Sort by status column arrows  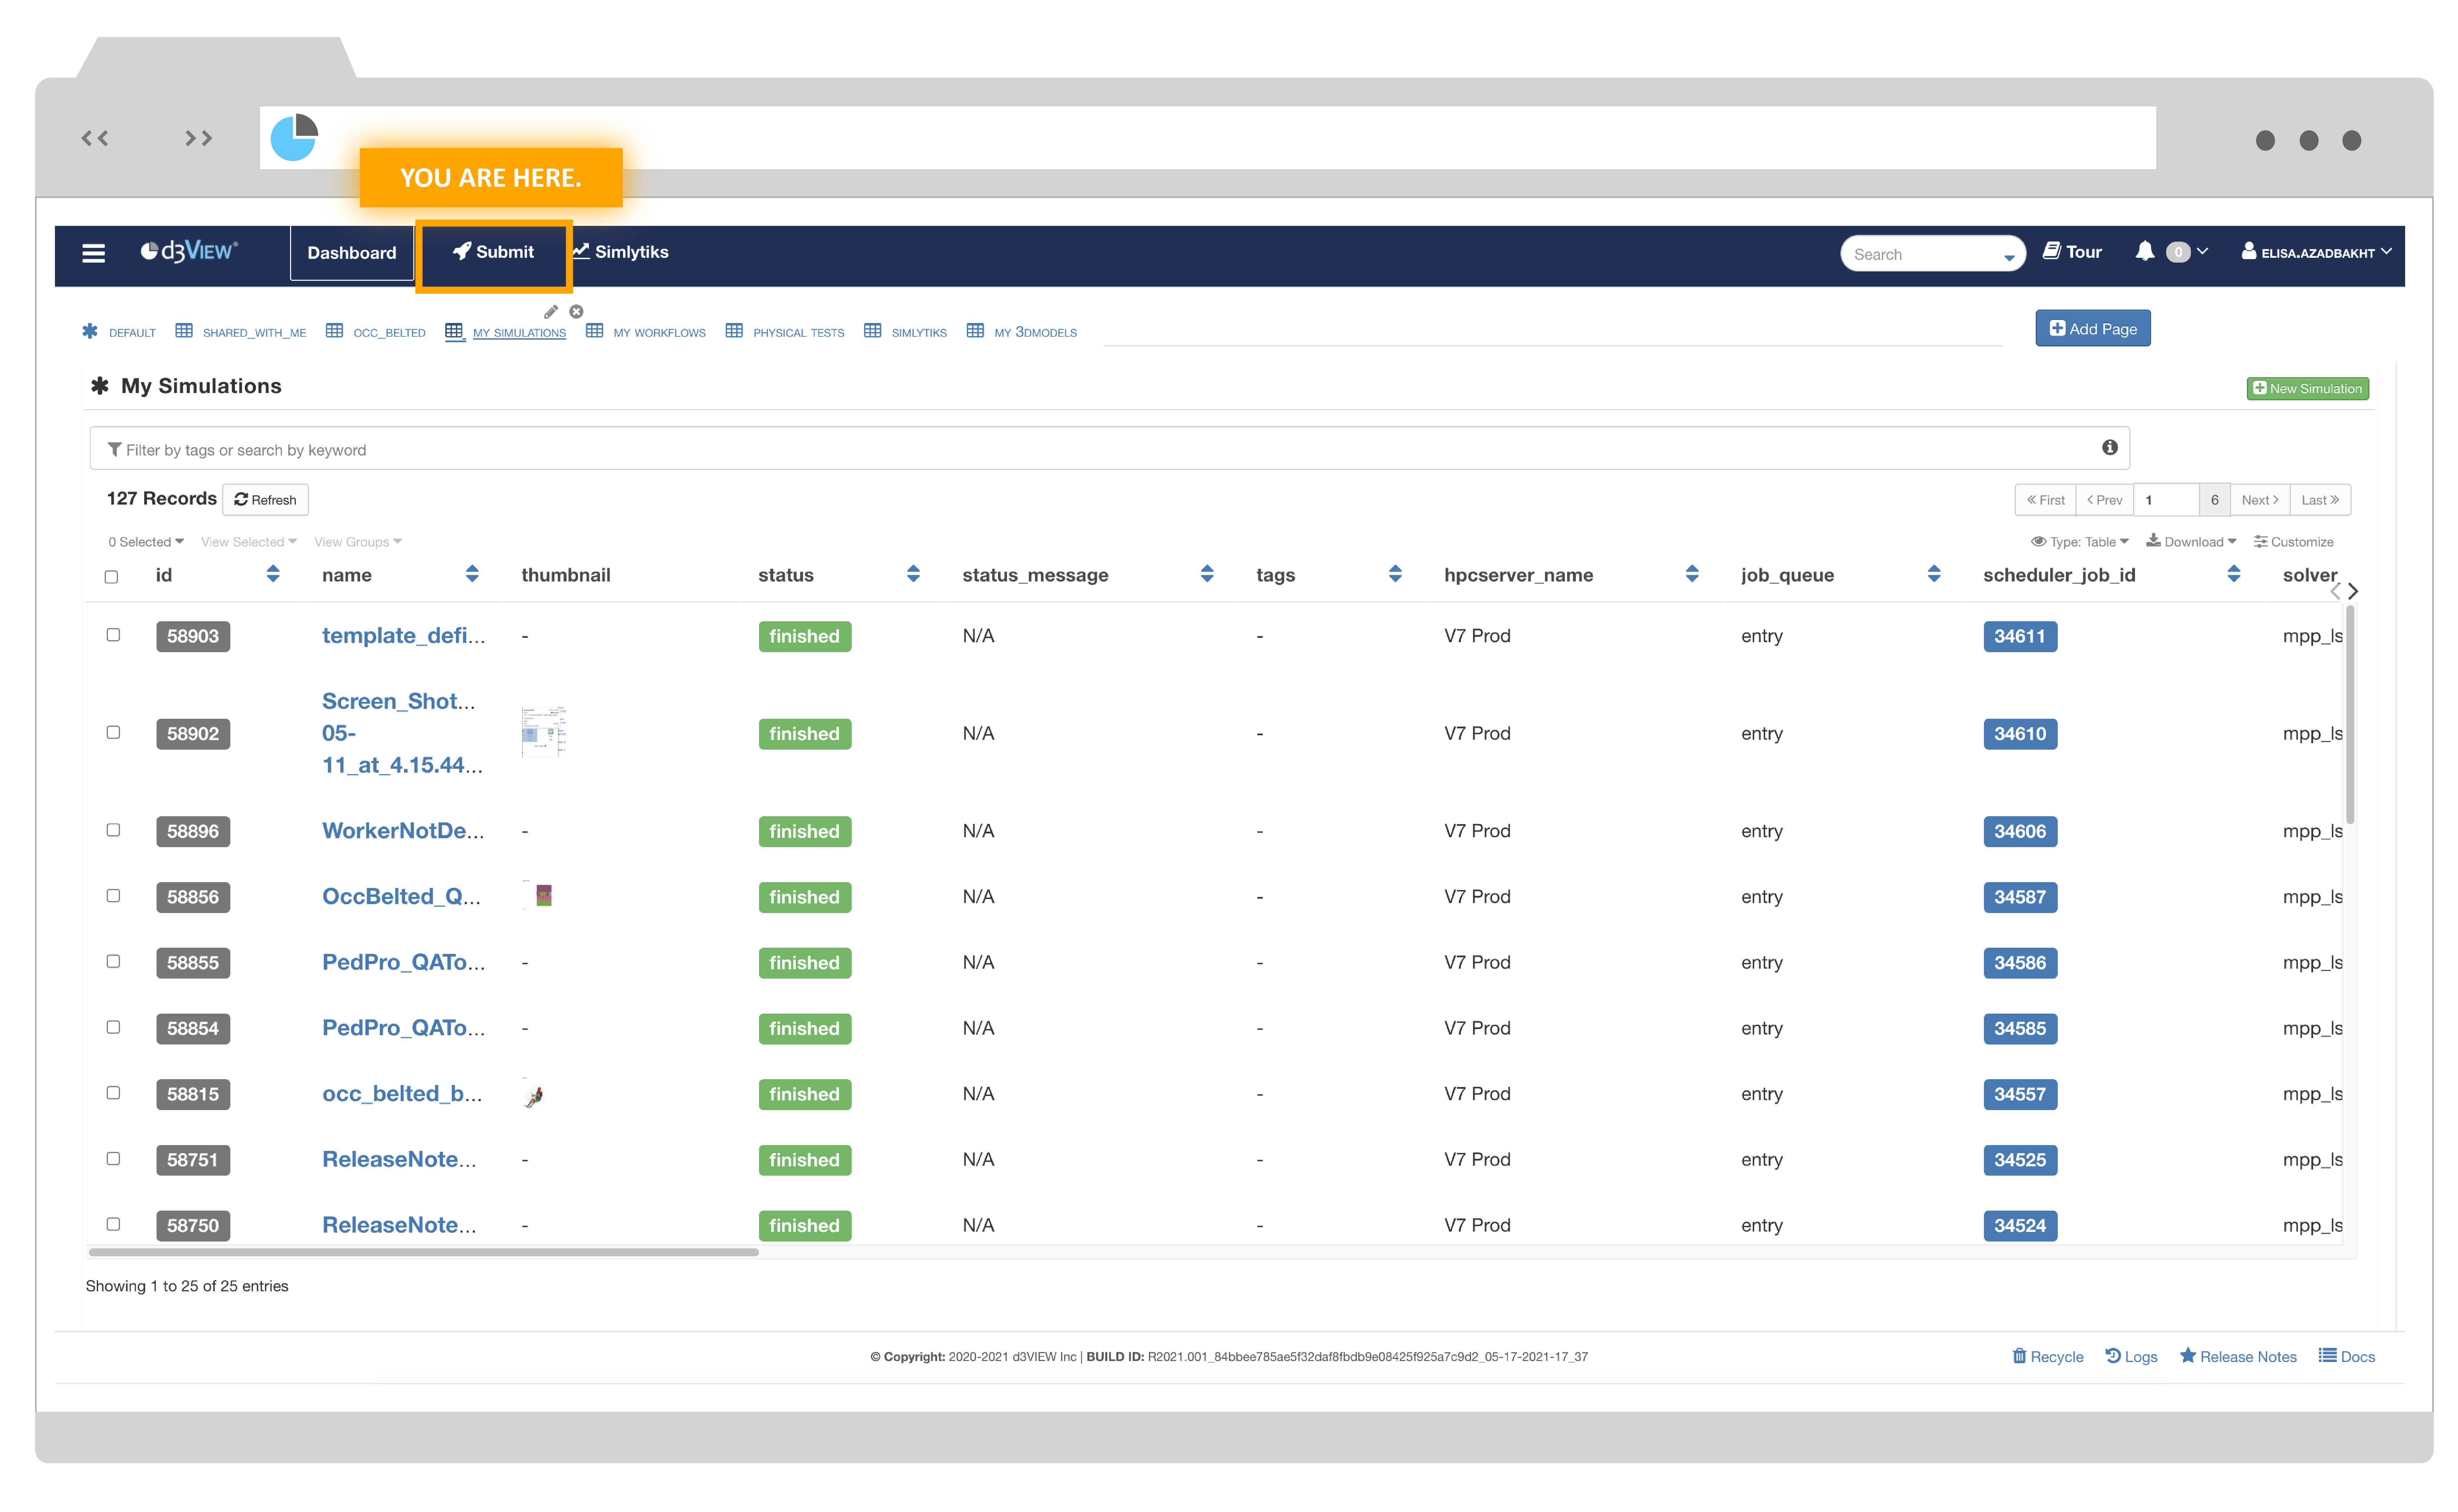(x=913, y=574)
